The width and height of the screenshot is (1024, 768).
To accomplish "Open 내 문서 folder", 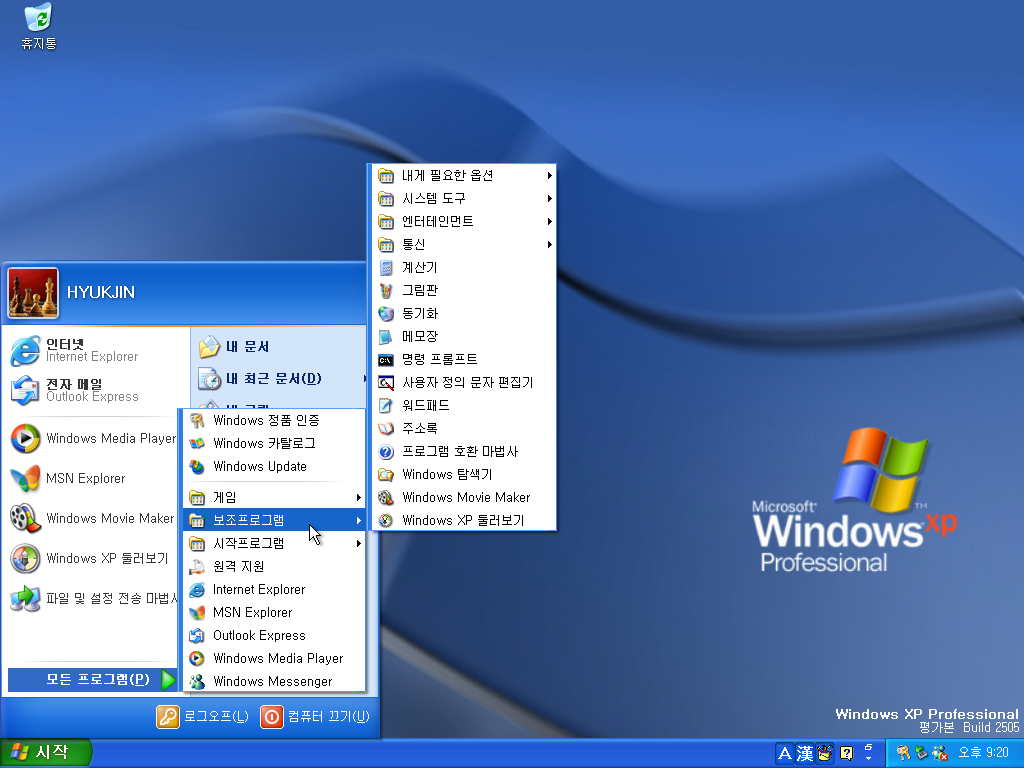I will point(280,347).
